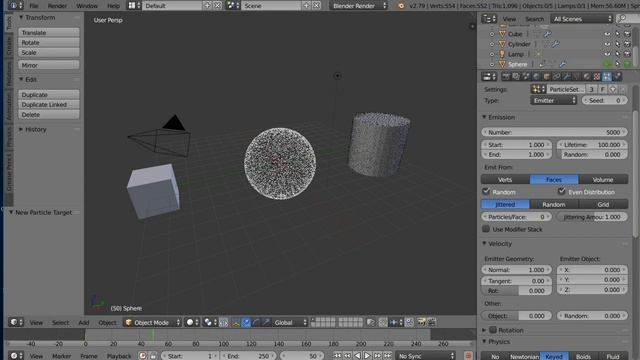Collapse the Transform panel

pyautogui.click(x=21, y=18)
